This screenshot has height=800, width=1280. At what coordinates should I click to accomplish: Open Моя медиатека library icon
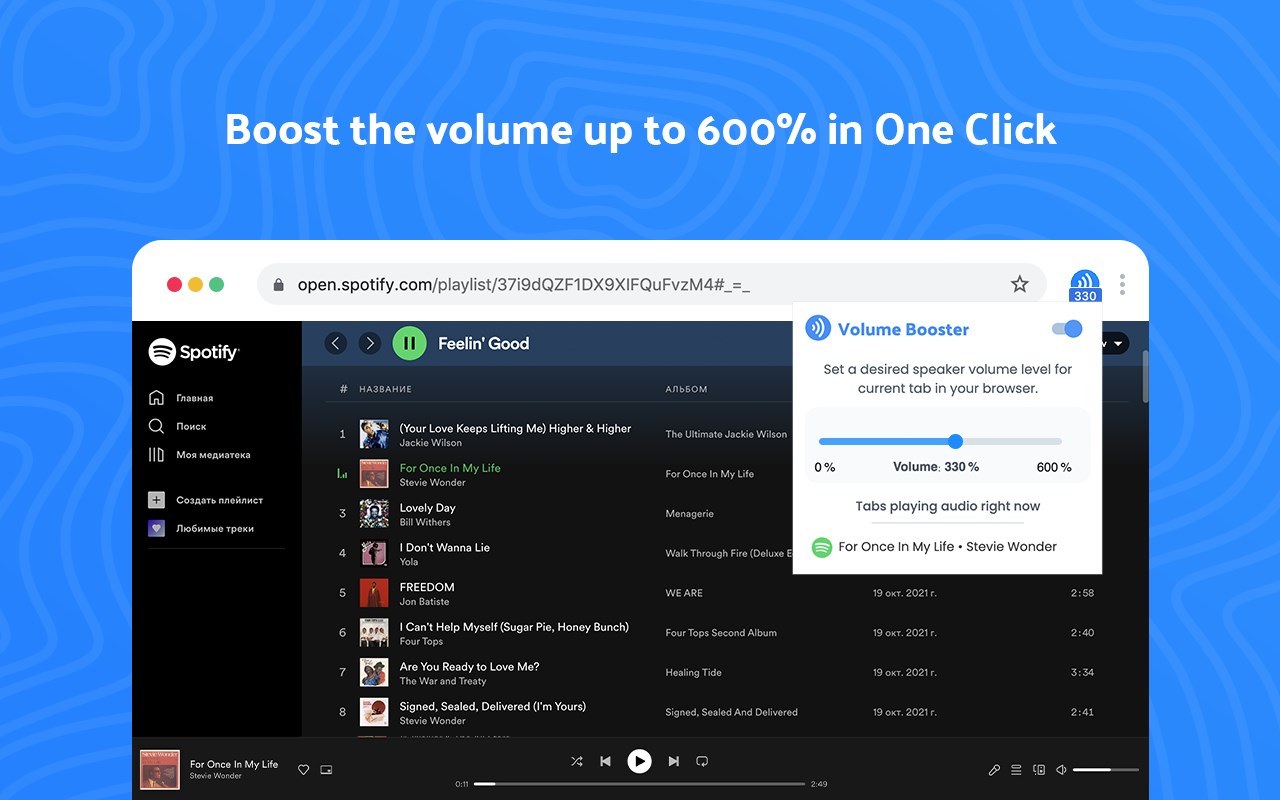click(x=156, y=455)
